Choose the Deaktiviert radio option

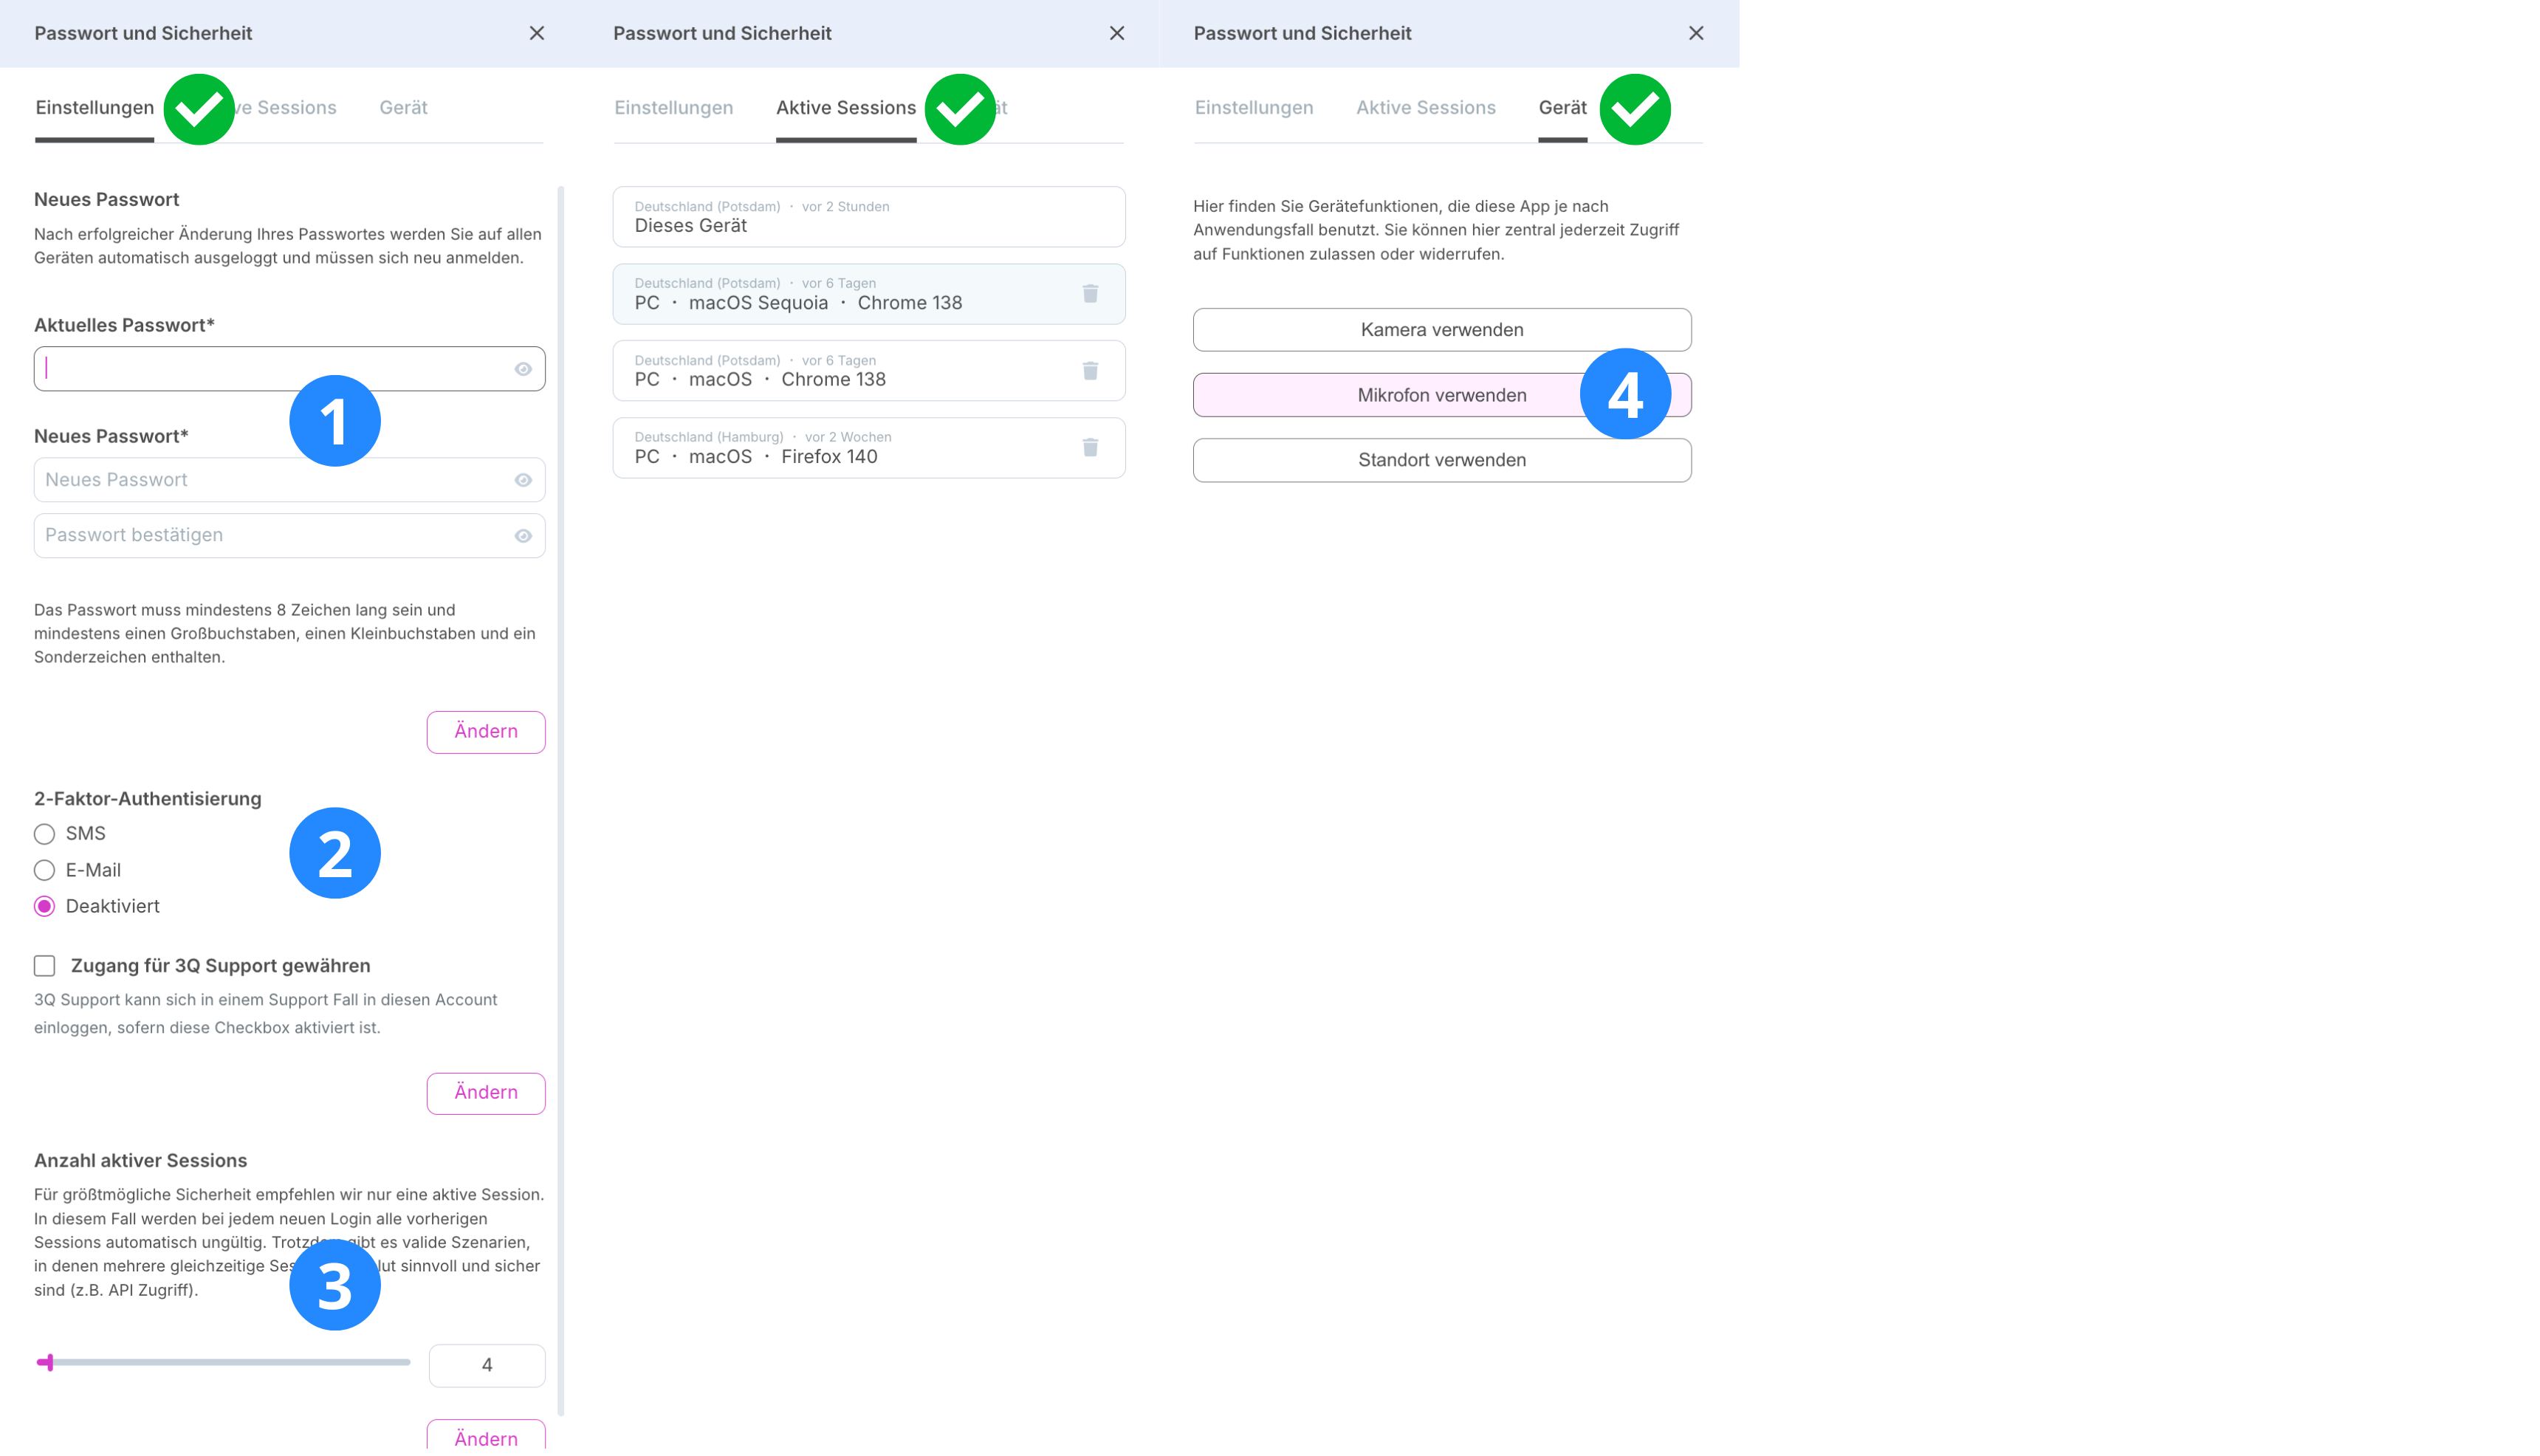pyautogui.click(x=44, y=906)
